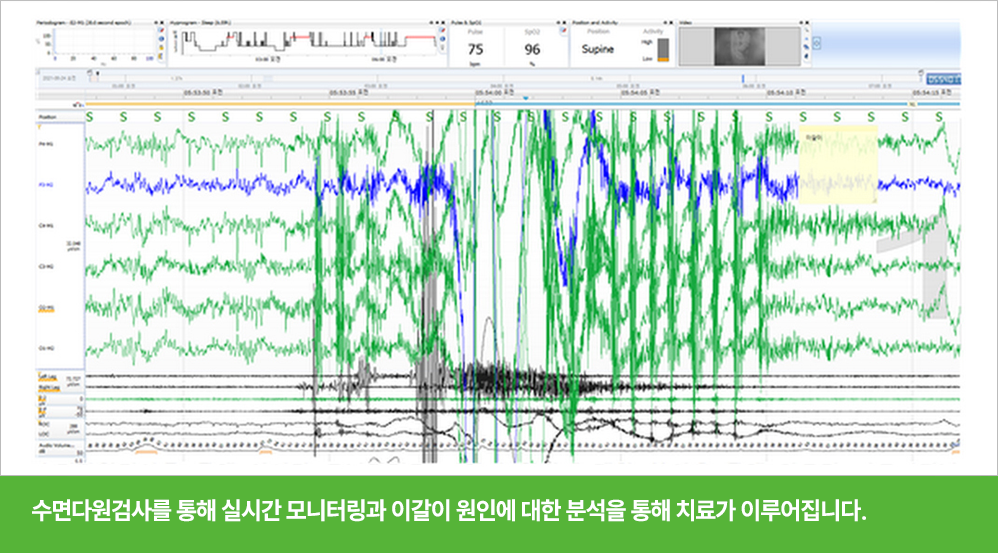Click the video thumbnail of the patient
The image size is (998, 553).
point(739,46)
